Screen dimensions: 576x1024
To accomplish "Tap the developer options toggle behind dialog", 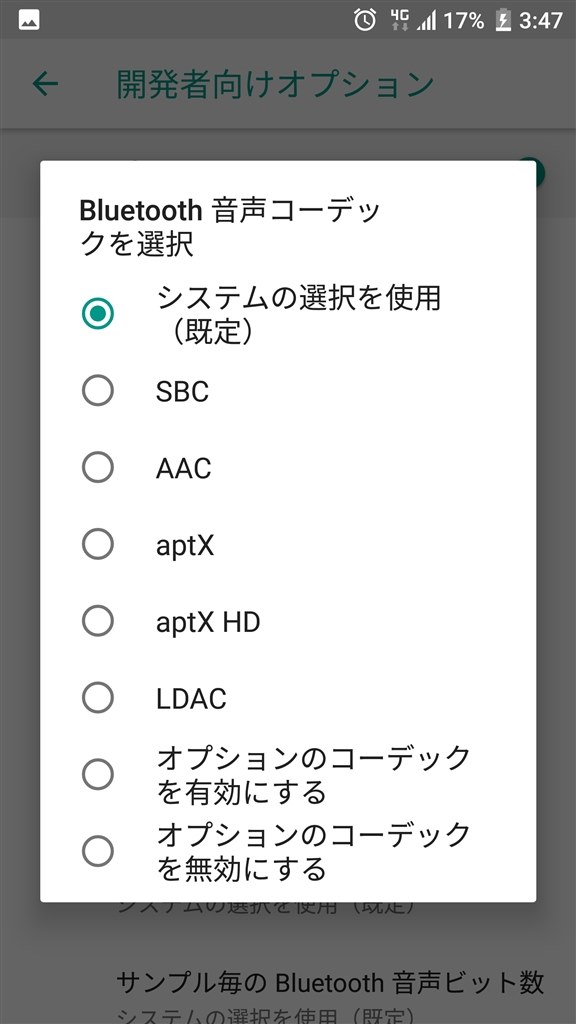I will pyautogui.click(x=538, y=172).
